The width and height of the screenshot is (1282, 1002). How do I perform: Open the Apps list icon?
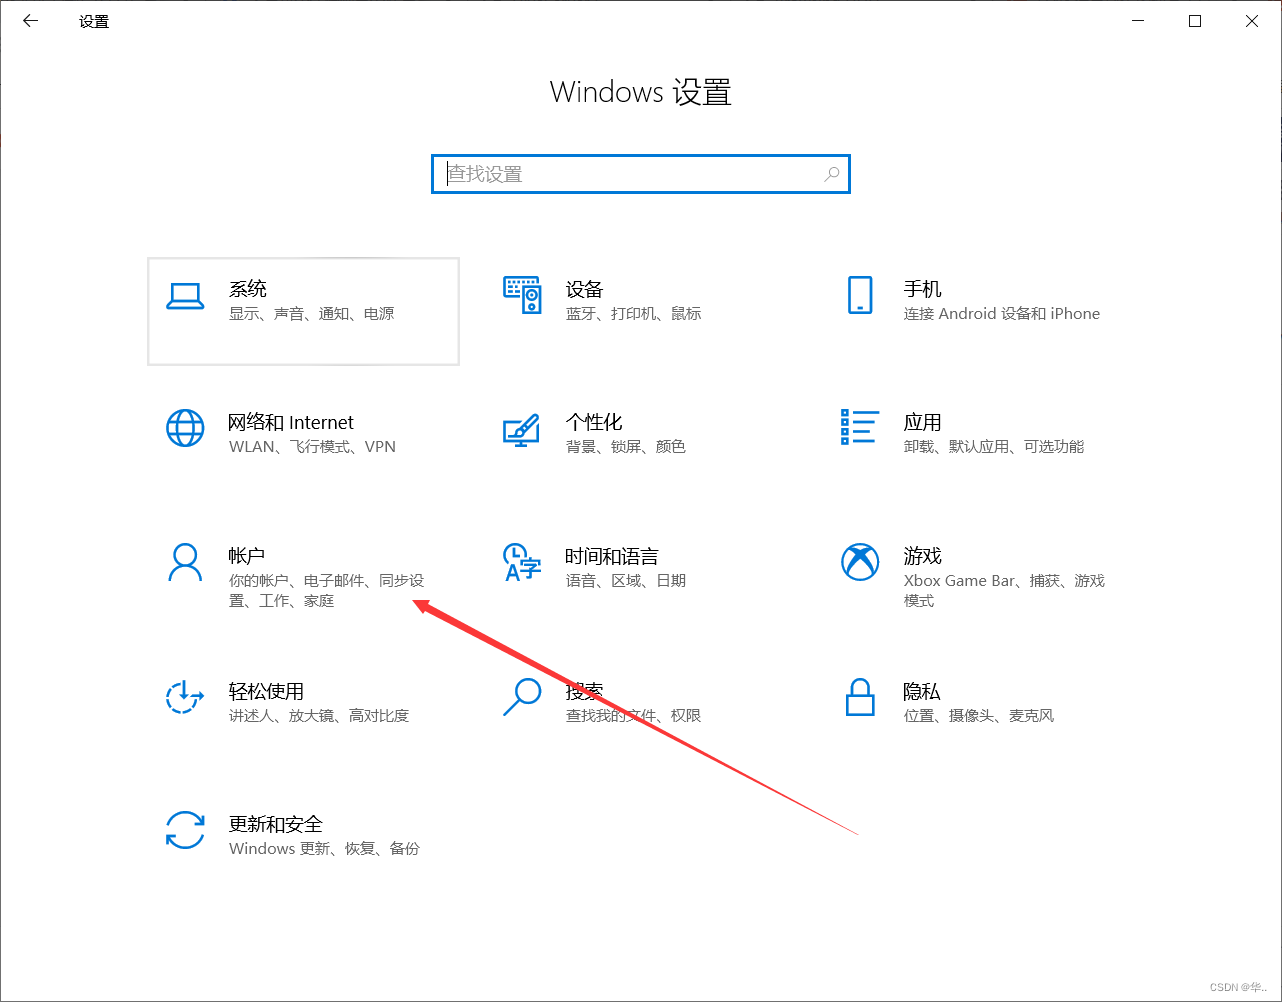(860, 427)
